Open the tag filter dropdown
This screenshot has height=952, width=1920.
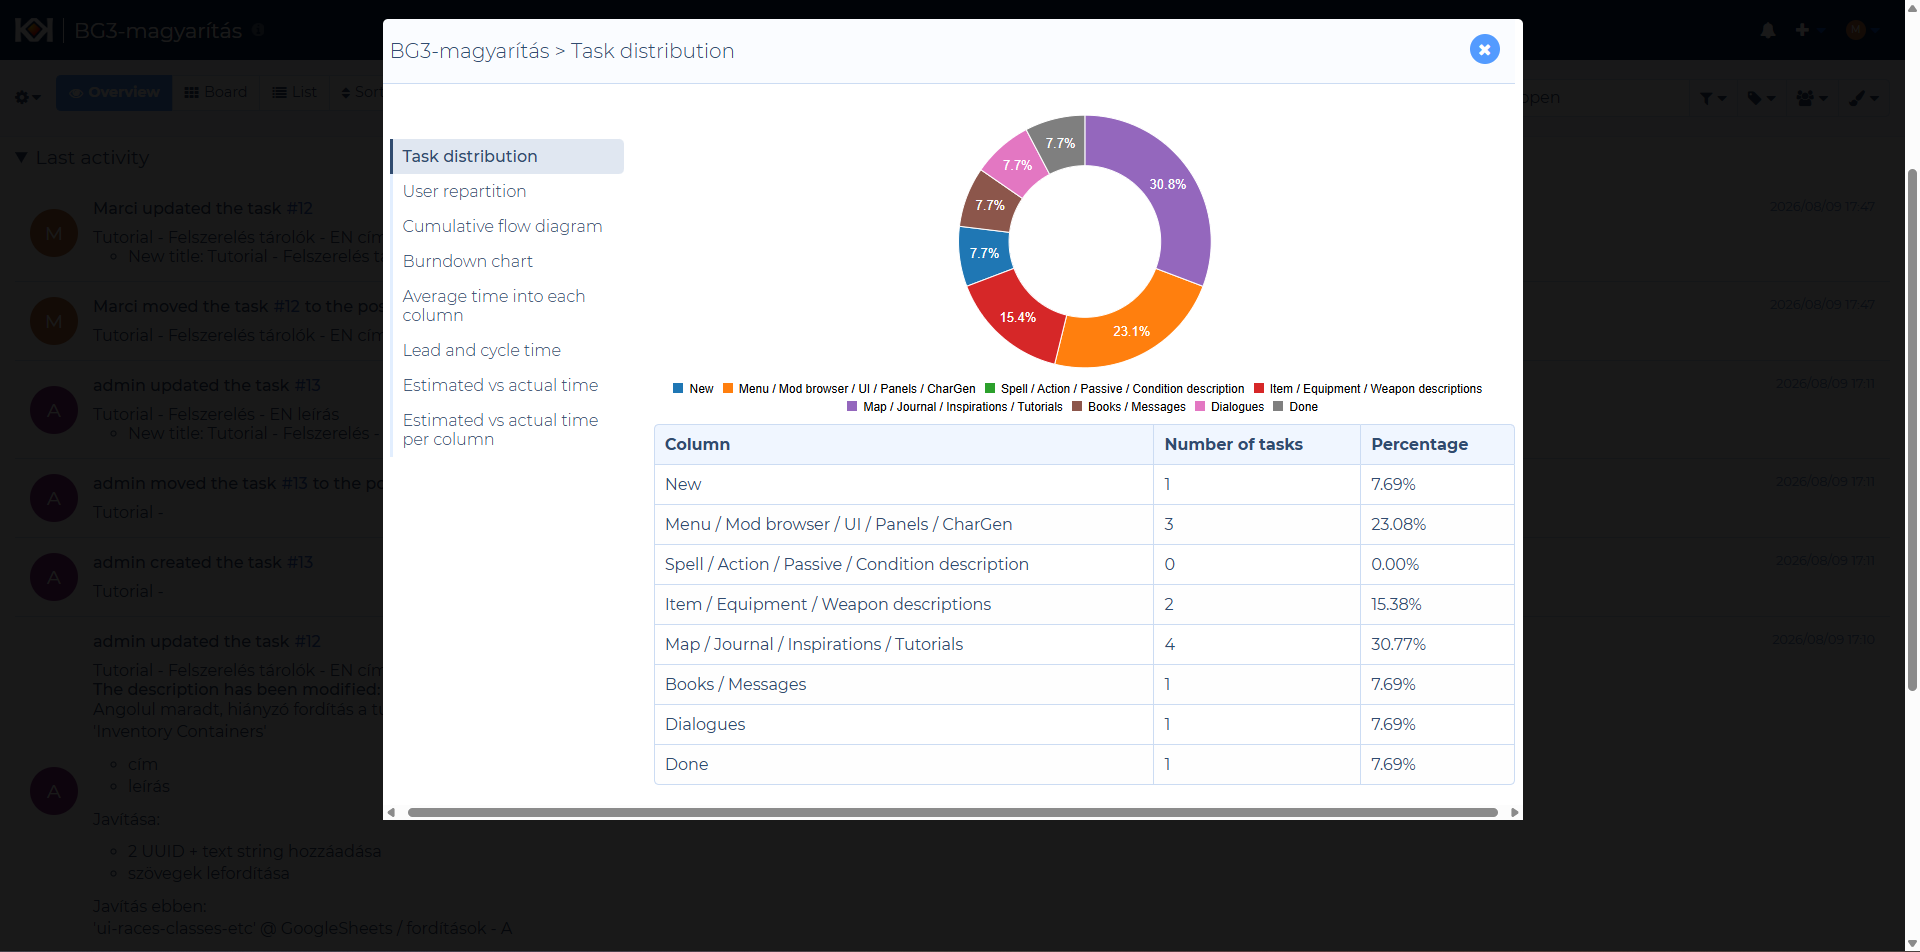[x=1761, y=98]
